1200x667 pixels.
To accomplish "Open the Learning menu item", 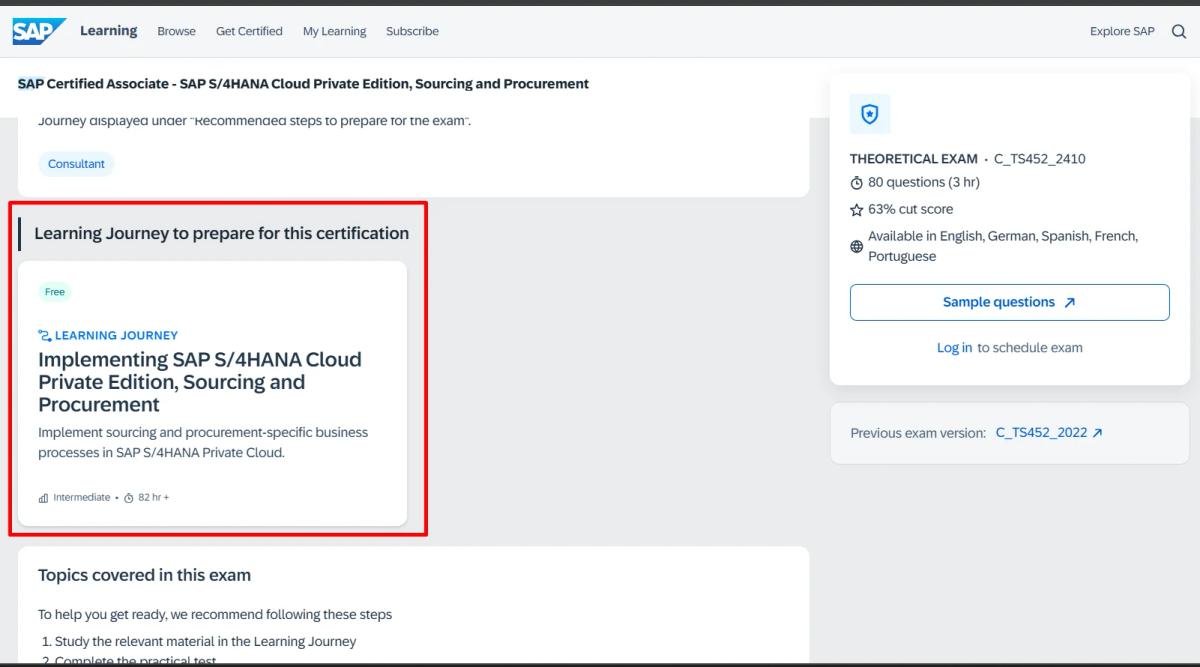I will click(108, 31).
